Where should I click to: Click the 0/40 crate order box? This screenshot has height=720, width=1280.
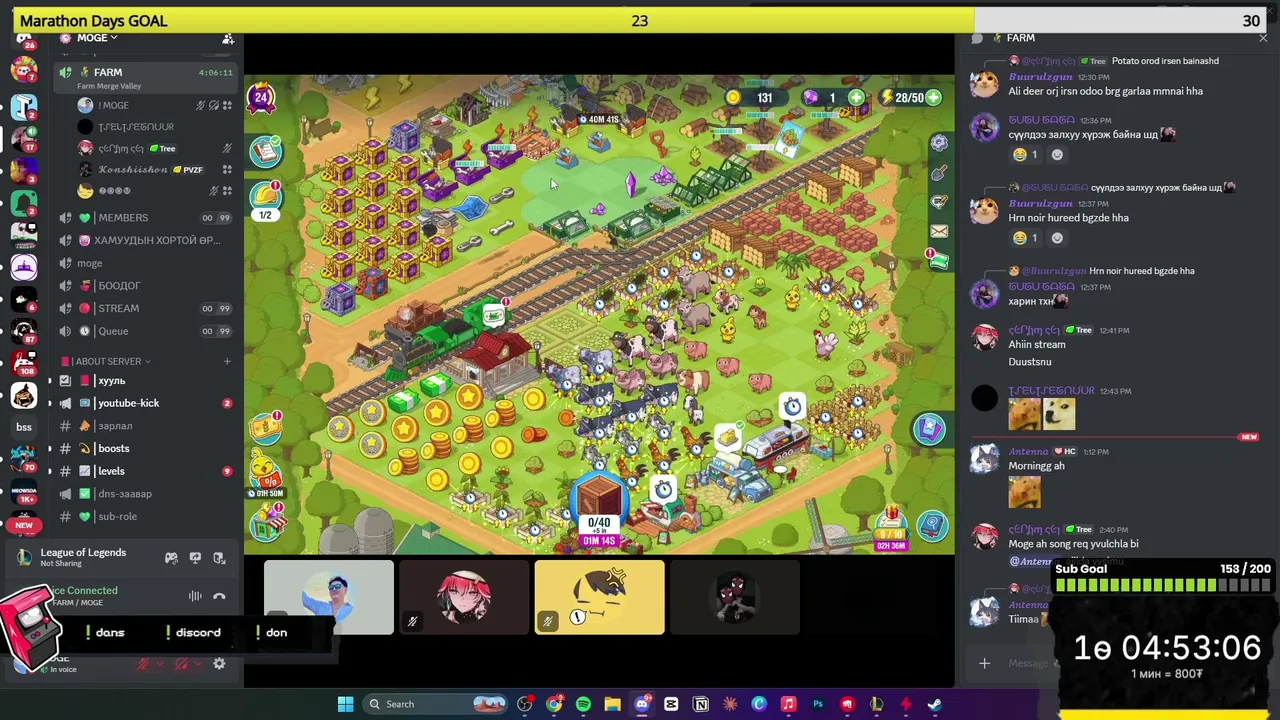pos(599,507)
